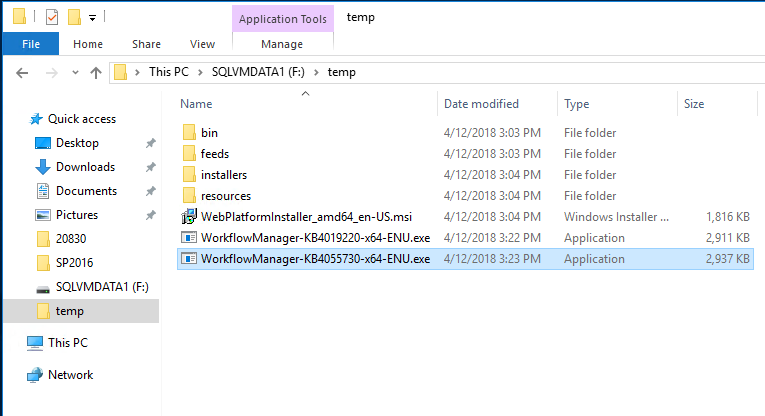Image resolution: width=765 pixels, height=416 pixels.
Task: Click the 4/12/2018 3:22 PM date cell
Action: (x=492, y=238)
